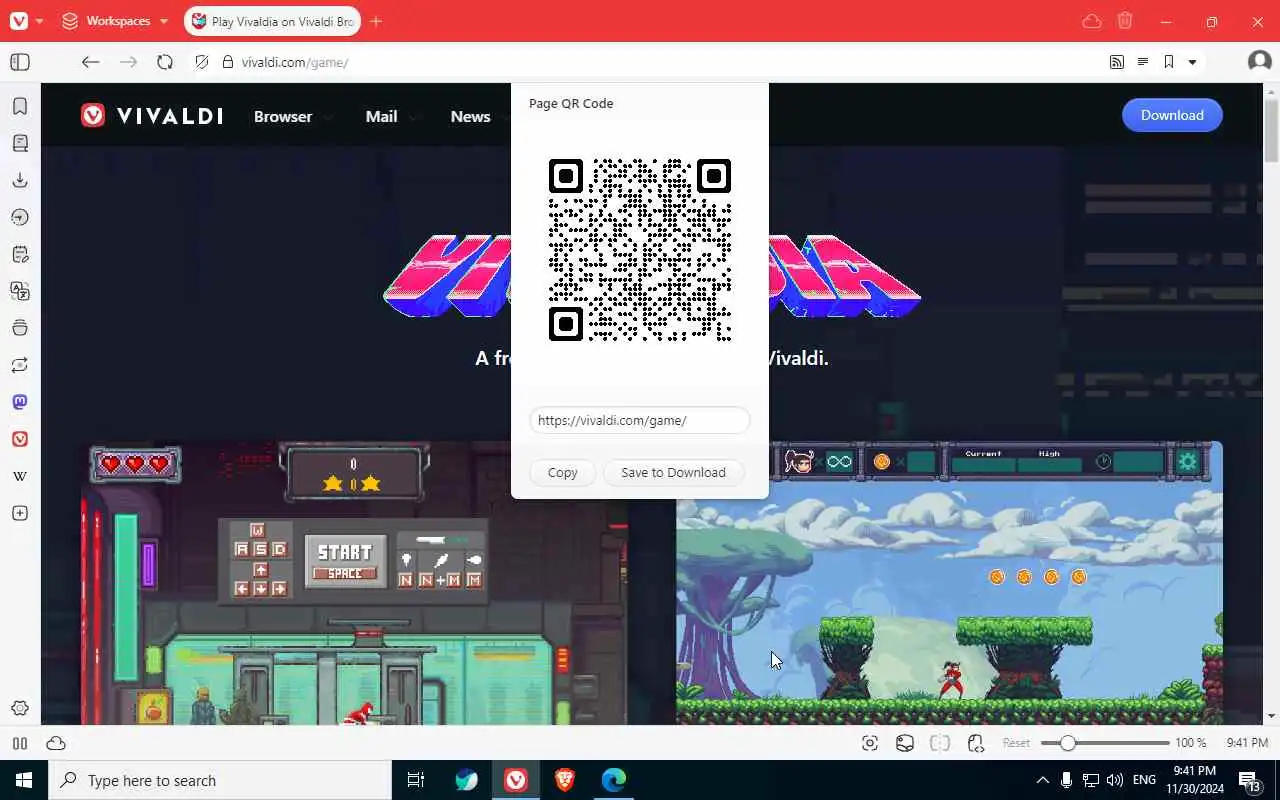Reset the page zoom level
Screen dimensions: 1280x800
[x=1016, y=743]
